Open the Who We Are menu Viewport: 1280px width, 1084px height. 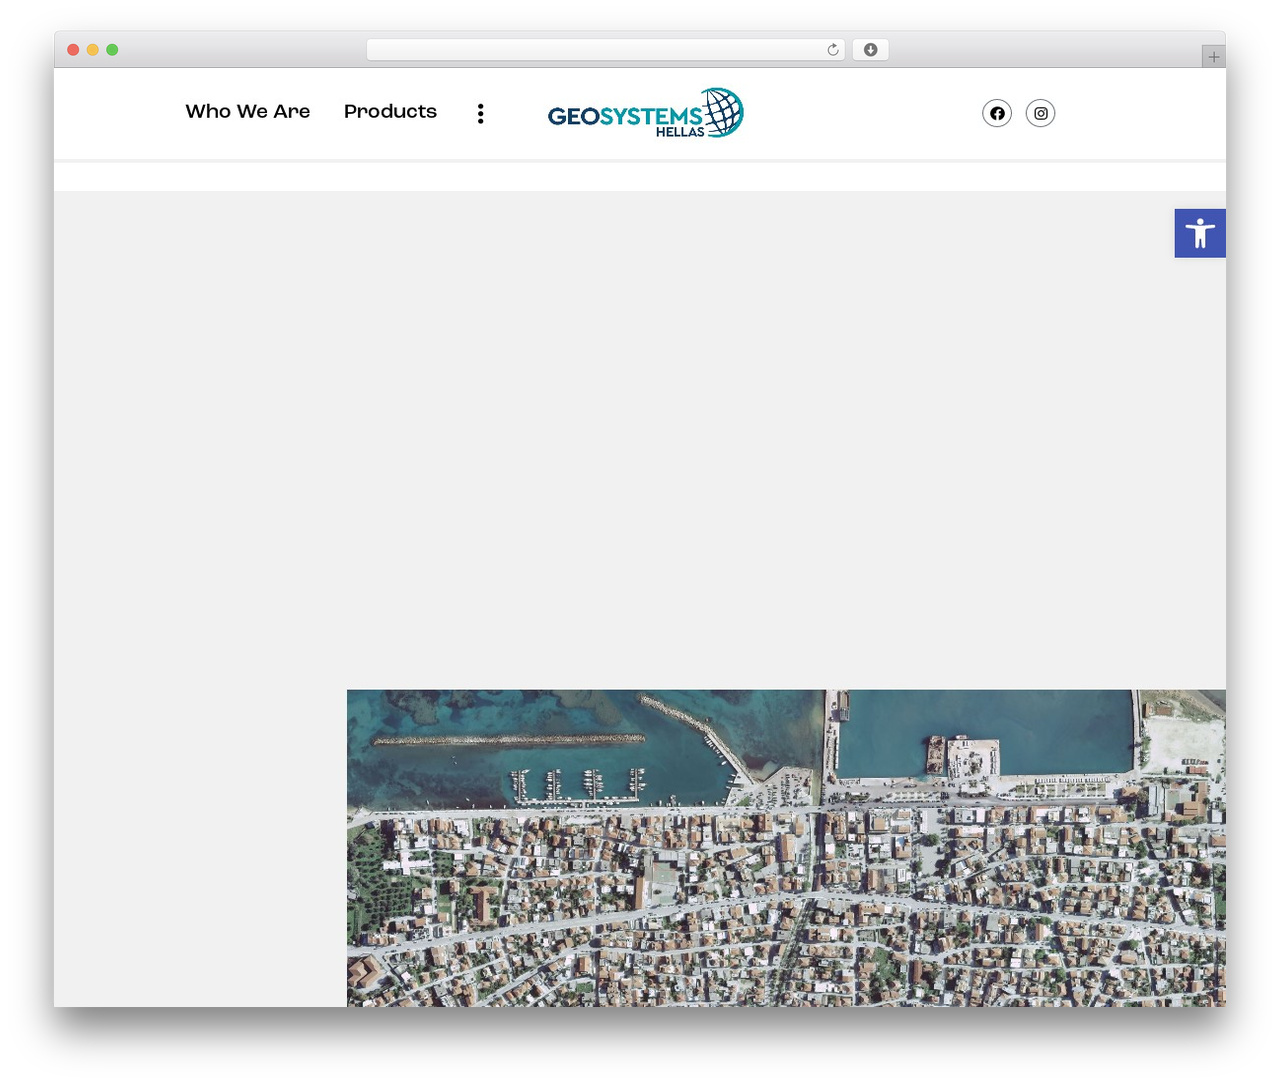(x=248, y=111)
